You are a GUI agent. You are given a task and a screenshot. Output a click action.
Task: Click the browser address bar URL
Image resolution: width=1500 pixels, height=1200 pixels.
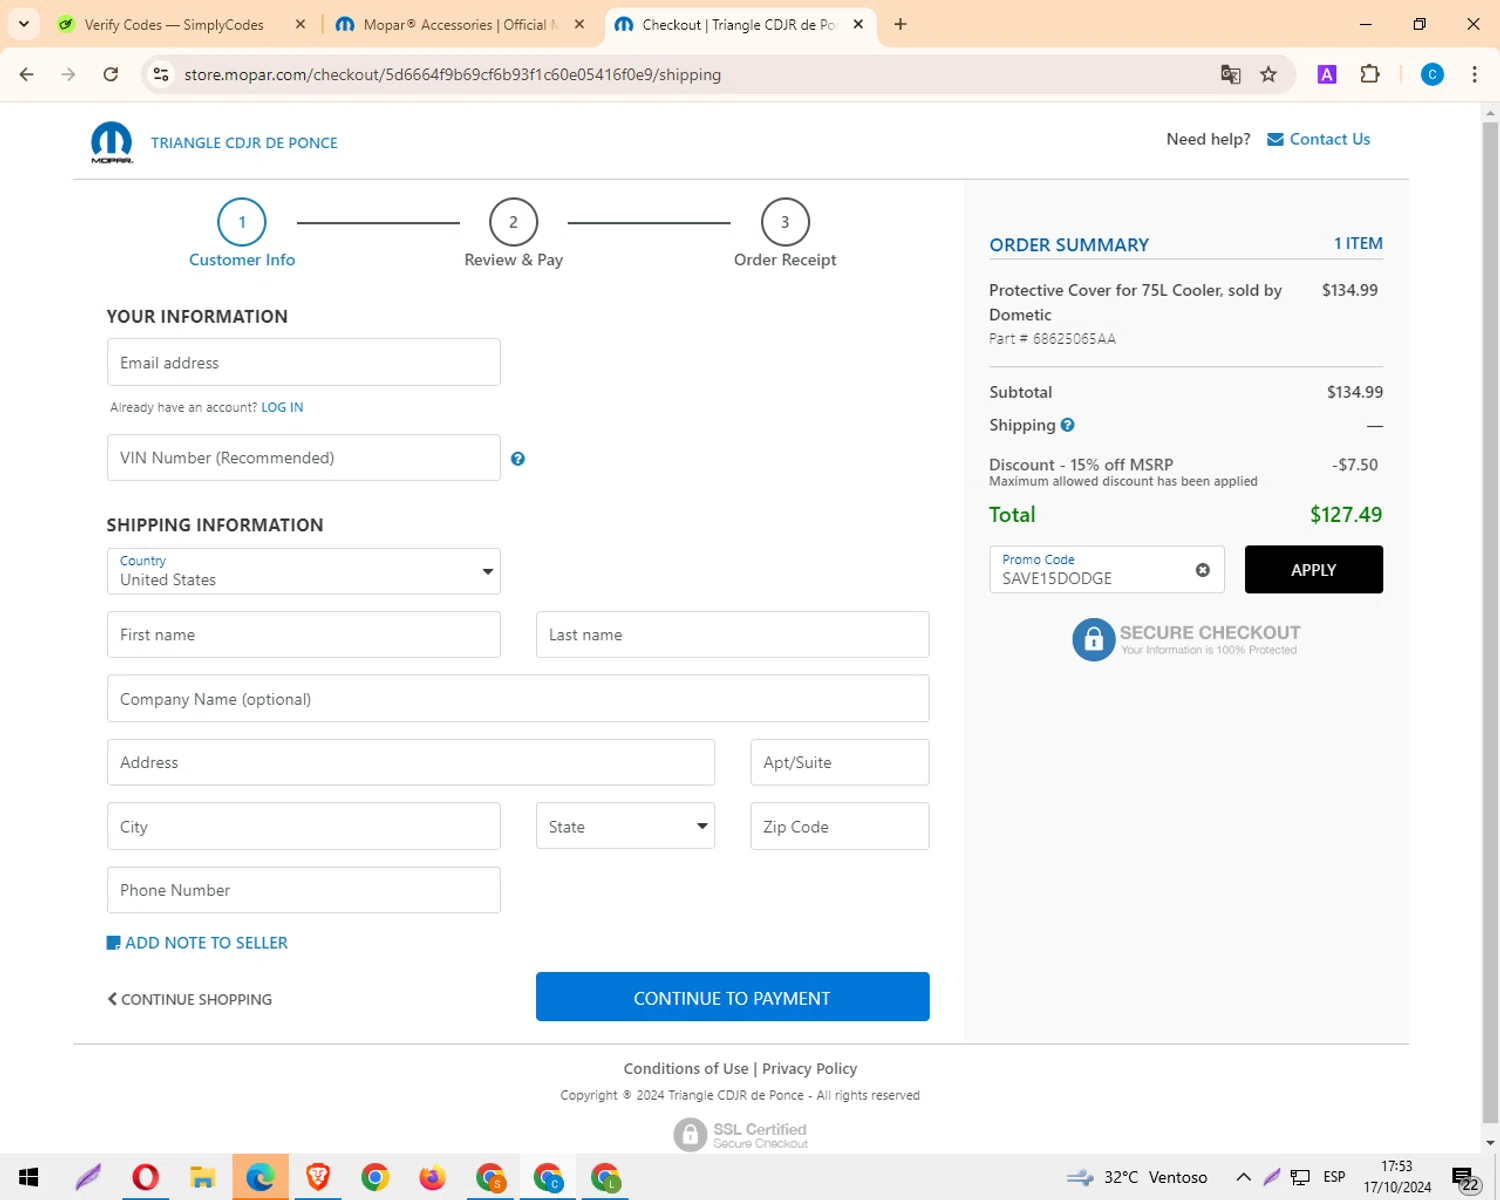click(452, 74)
